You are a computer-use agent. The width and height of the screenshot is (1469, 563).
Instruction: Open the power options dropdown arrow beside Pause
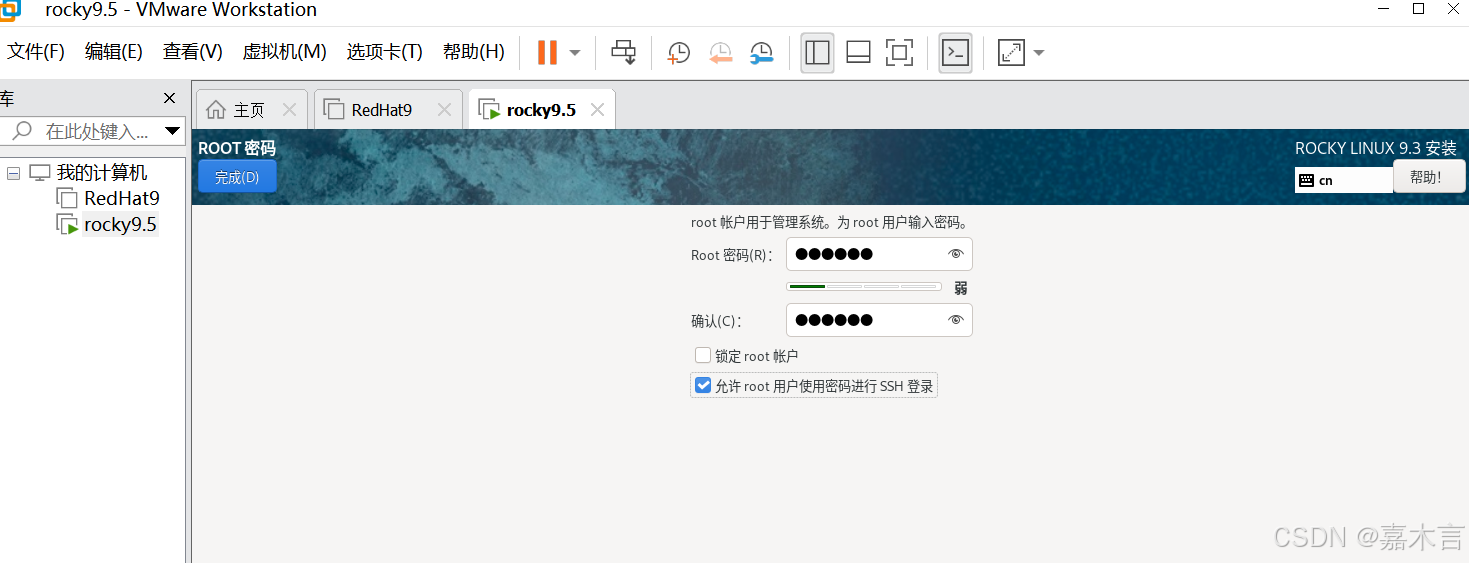tap(575, 52)
